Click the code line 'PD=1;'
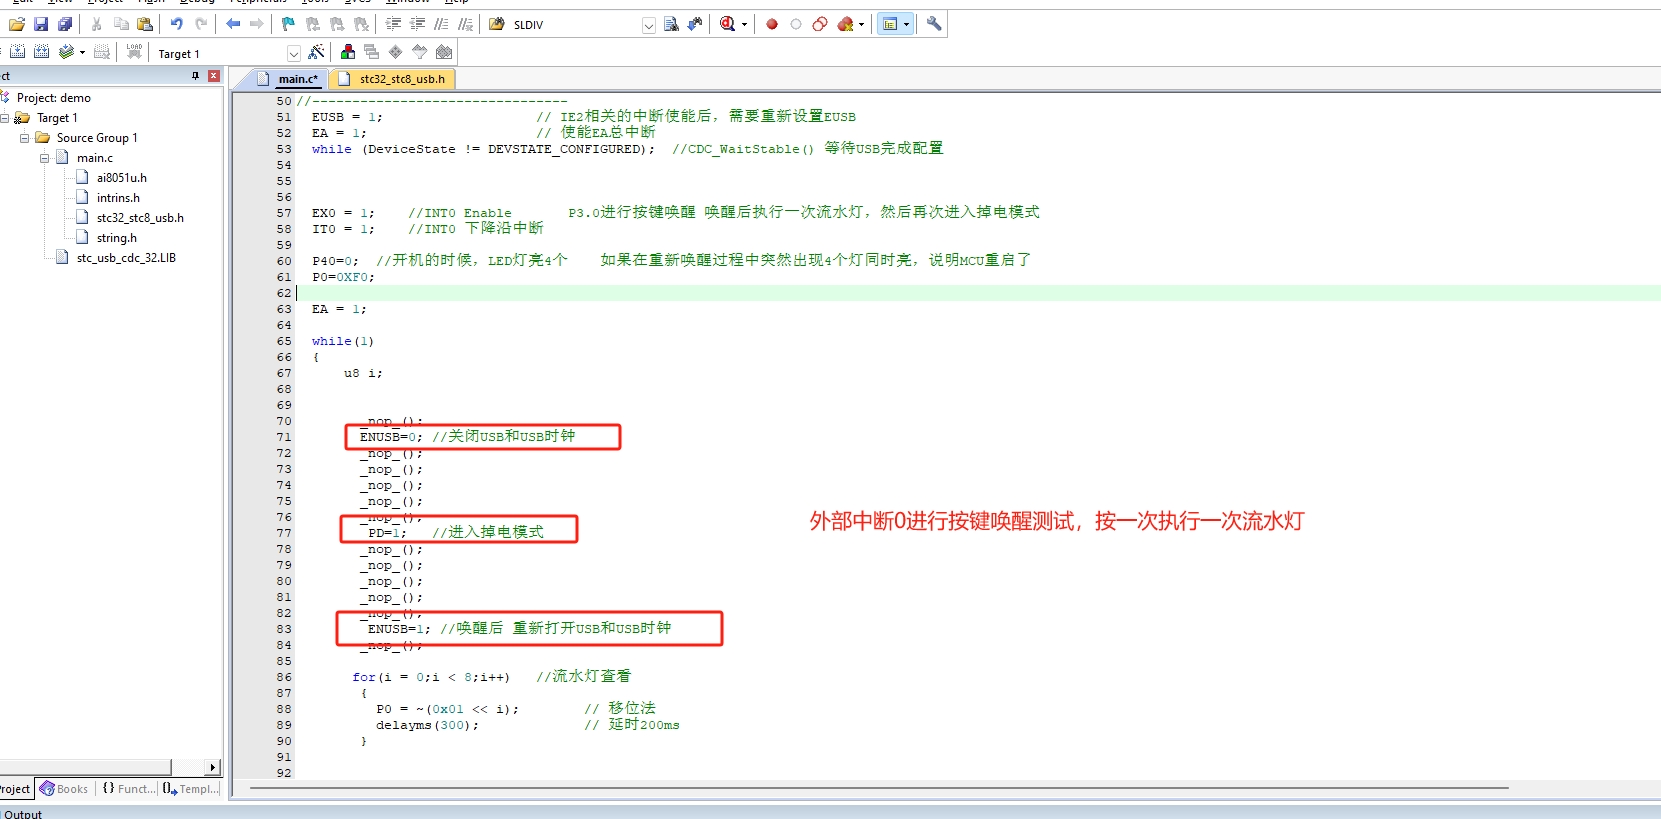 387,533
